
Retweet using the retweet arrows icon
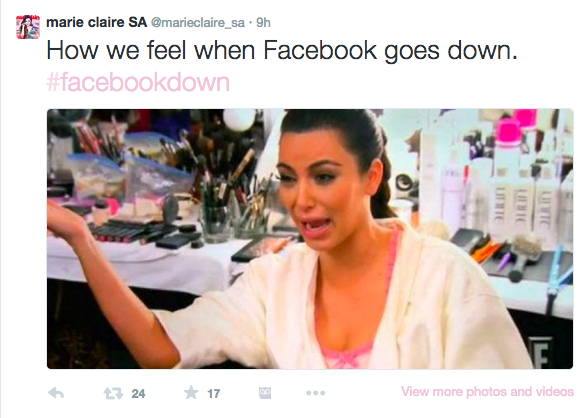click(x=113, y=393)
